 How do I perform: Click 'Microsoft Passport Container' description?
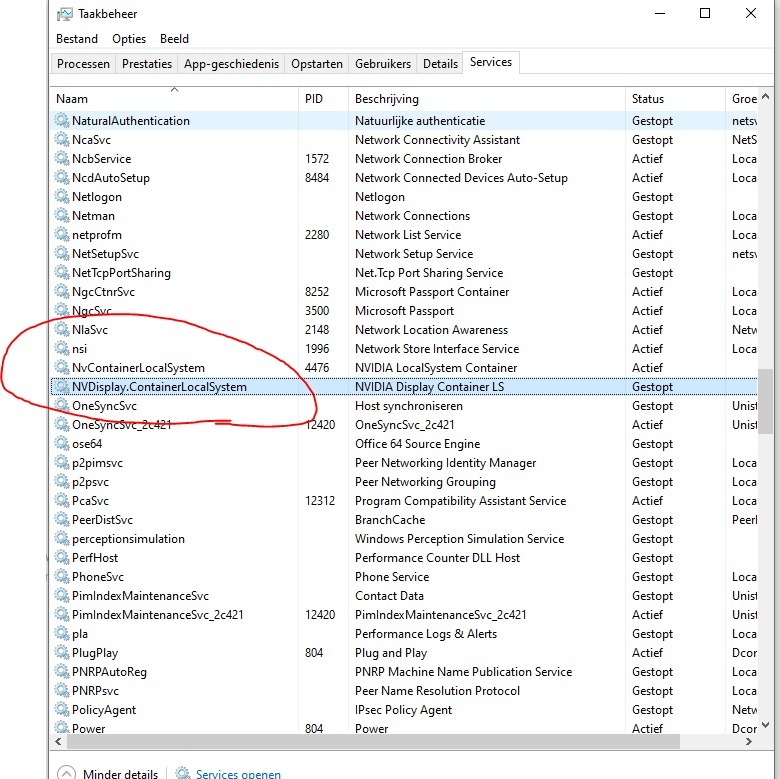pos(432,292)
